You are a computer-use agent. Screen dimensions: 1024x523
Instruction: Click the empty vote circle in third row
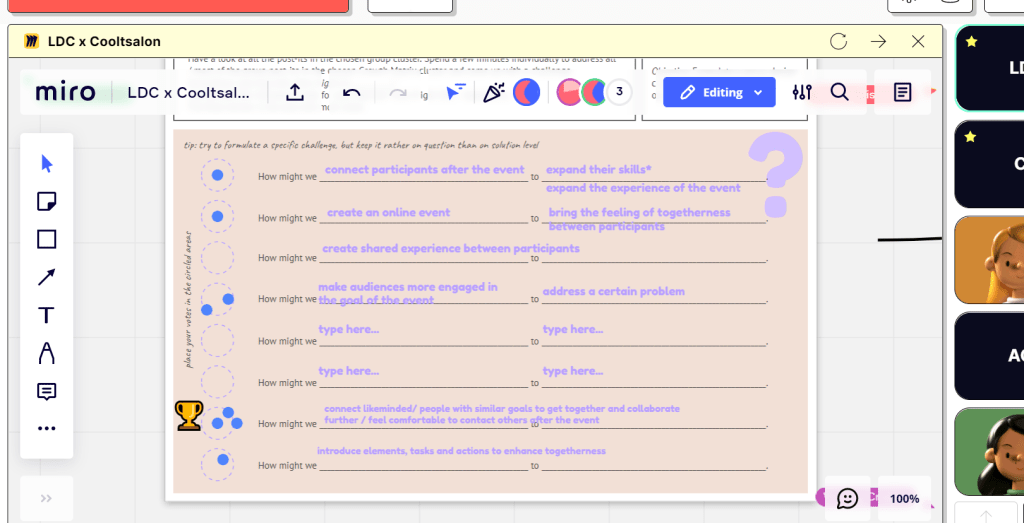217,258
